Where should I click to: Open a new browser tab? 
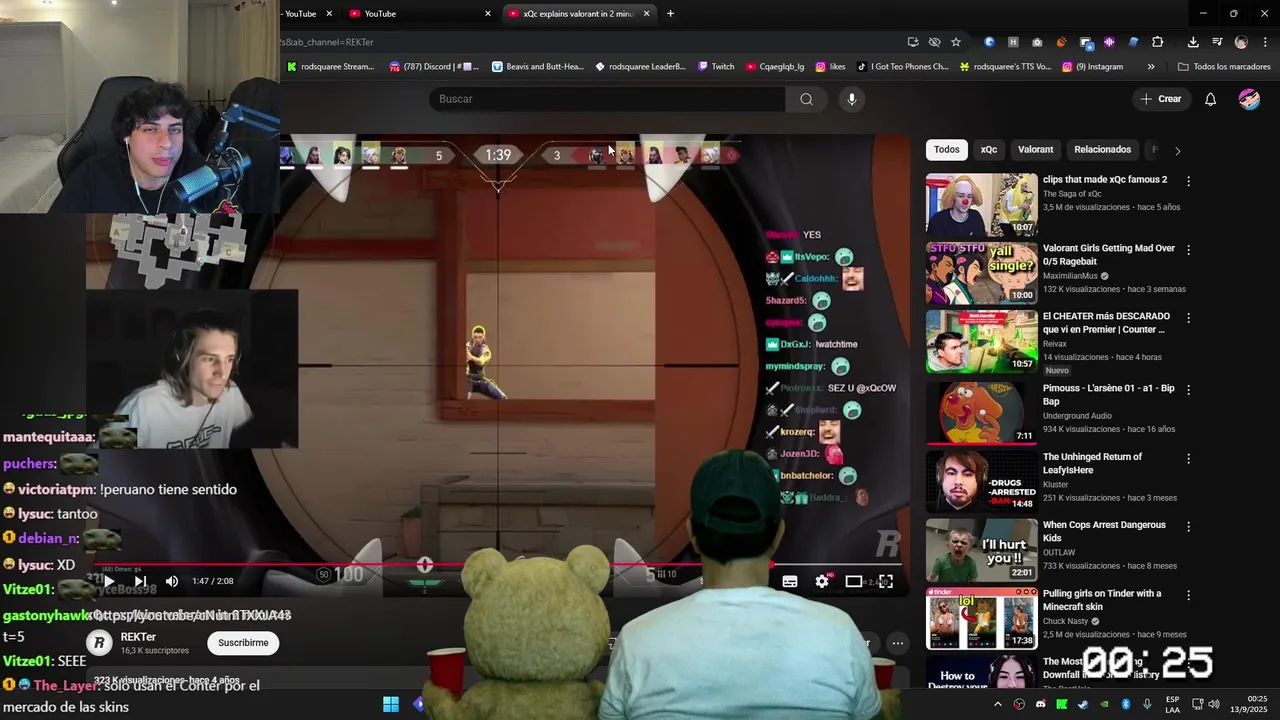(670, 14)
